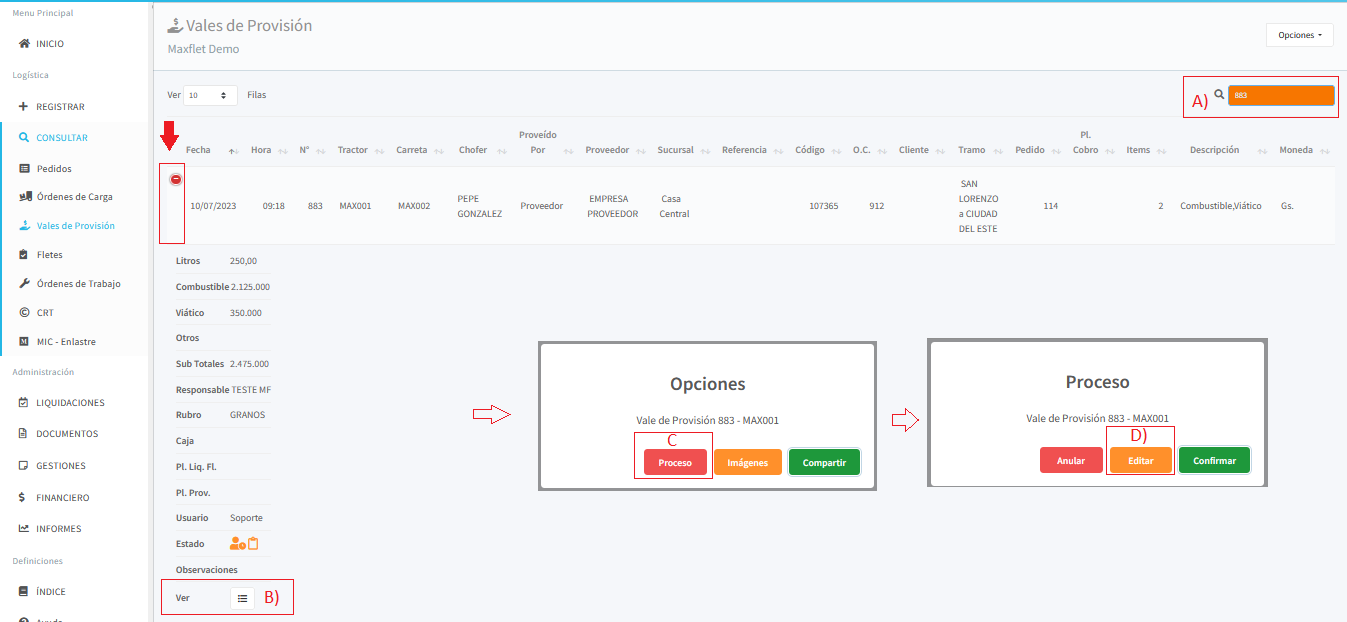
Task: Click the search field containing 883
Action: point(1281,95)
